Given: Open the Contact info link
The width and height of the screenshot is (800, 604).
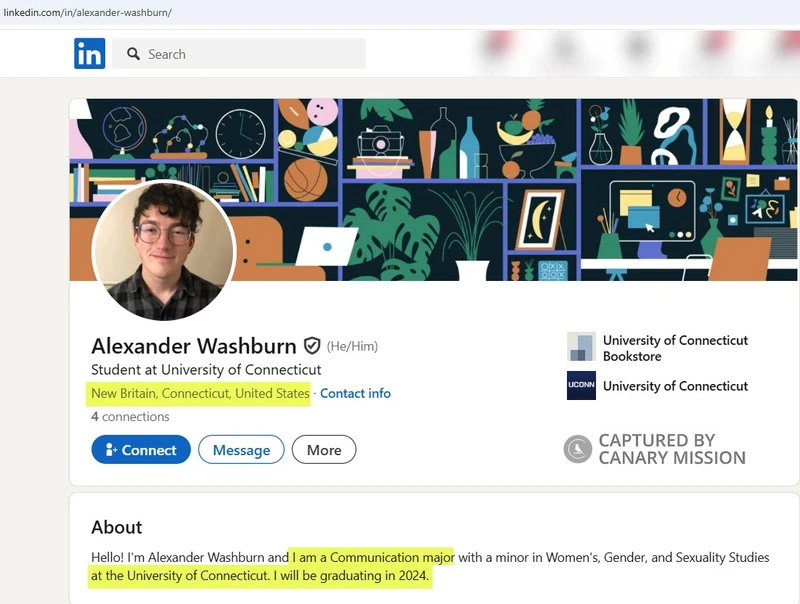Looking at the screenshot, I should point(355,393).
